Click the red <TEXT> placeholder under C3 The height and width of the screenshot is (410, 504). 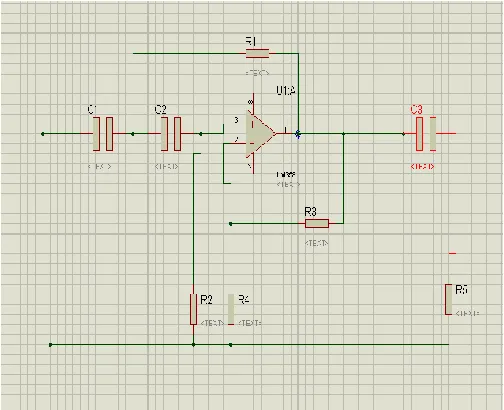coord(423,166)
